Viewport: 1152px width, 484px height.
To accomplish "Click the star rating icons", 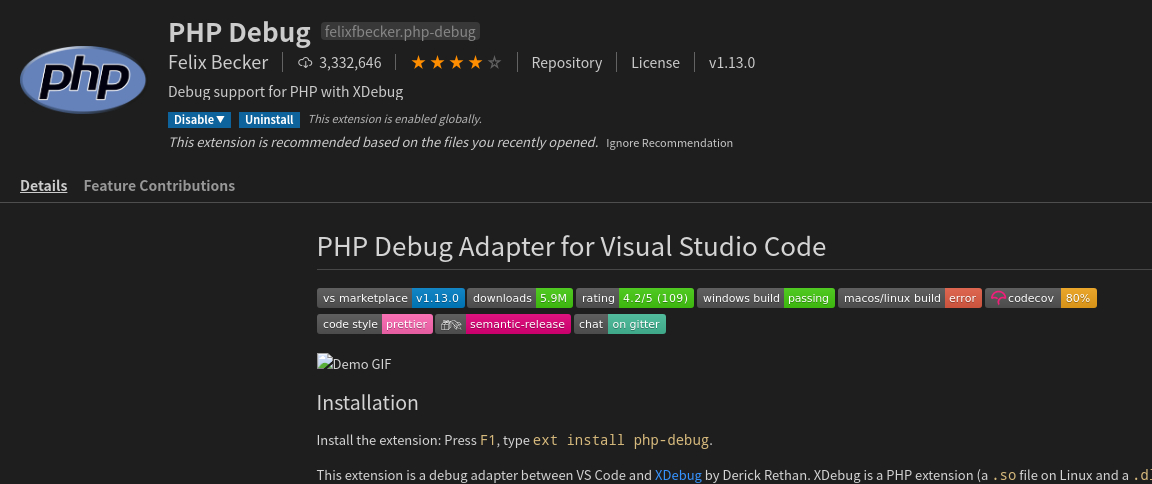I will click(x=456, y=63).
